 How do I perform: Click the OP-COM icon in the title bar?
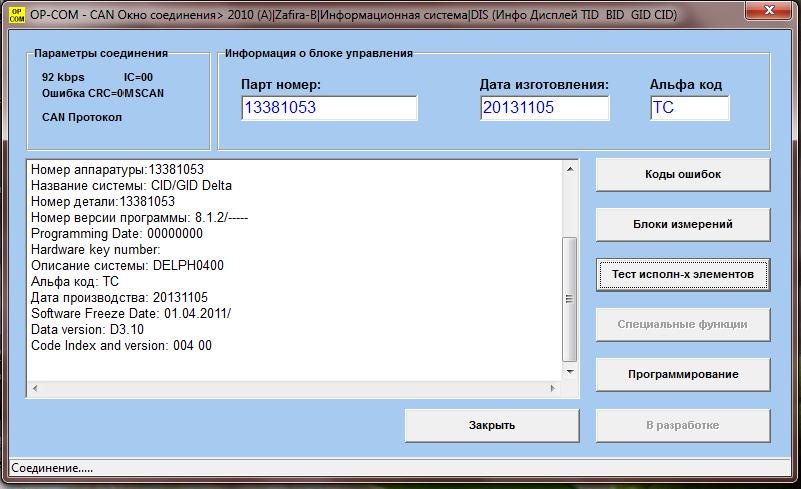pos(16,15)
